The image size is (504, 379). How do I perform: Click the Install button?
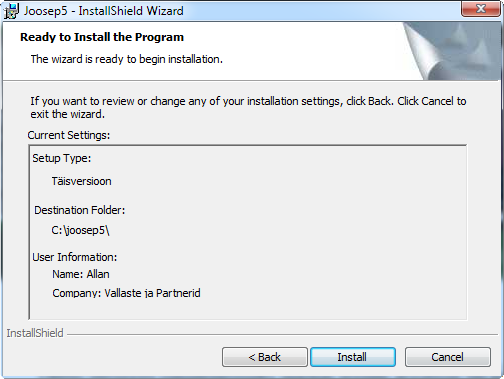click(x=353, y=357)
